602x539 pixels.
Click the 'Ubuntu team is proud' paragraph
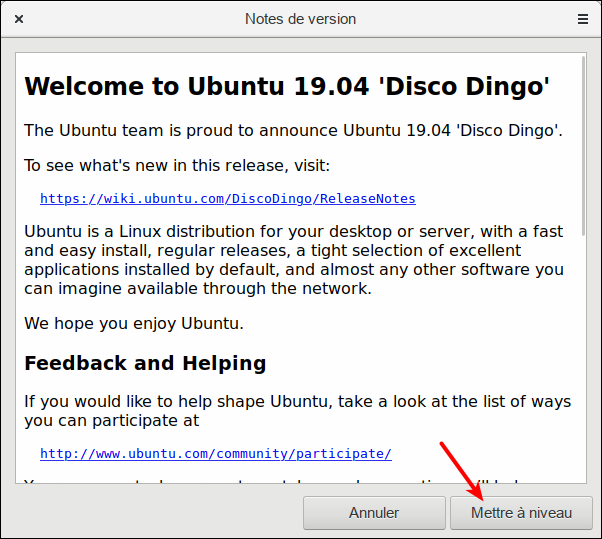[x=292, y=130]
